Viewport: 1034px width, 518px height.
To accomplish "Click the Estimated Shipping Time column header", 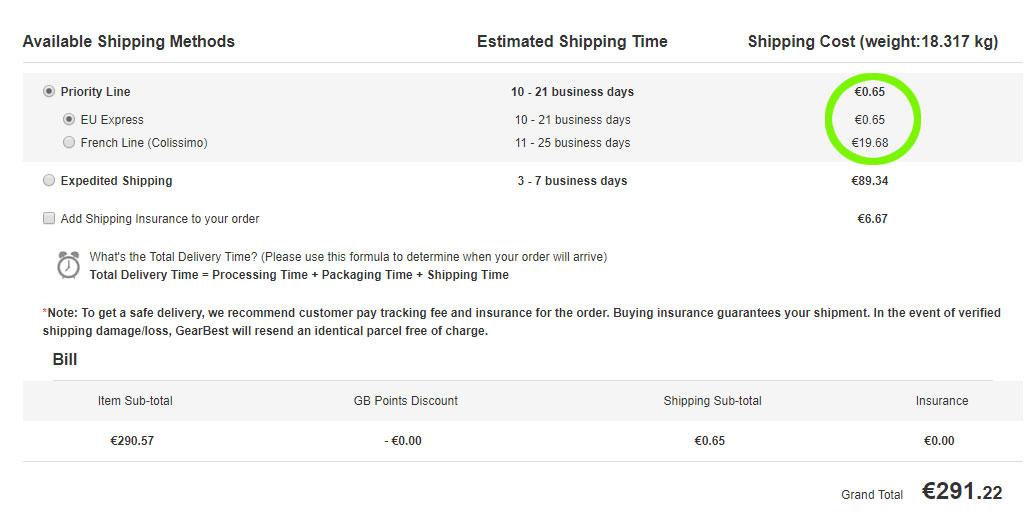I will pos(572,42).
